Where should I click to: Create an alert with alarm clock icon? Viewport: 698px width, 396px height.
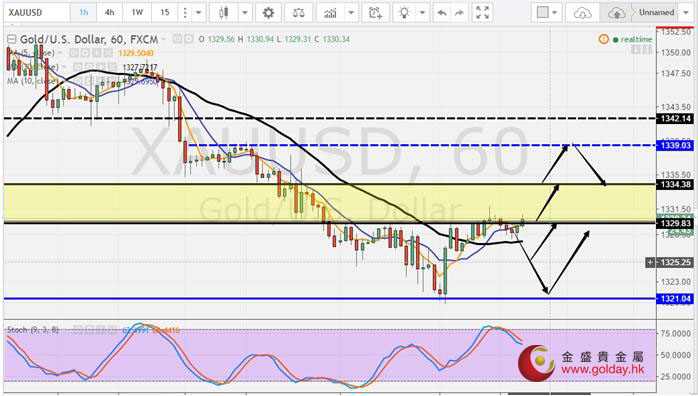[x=375, y=12]
